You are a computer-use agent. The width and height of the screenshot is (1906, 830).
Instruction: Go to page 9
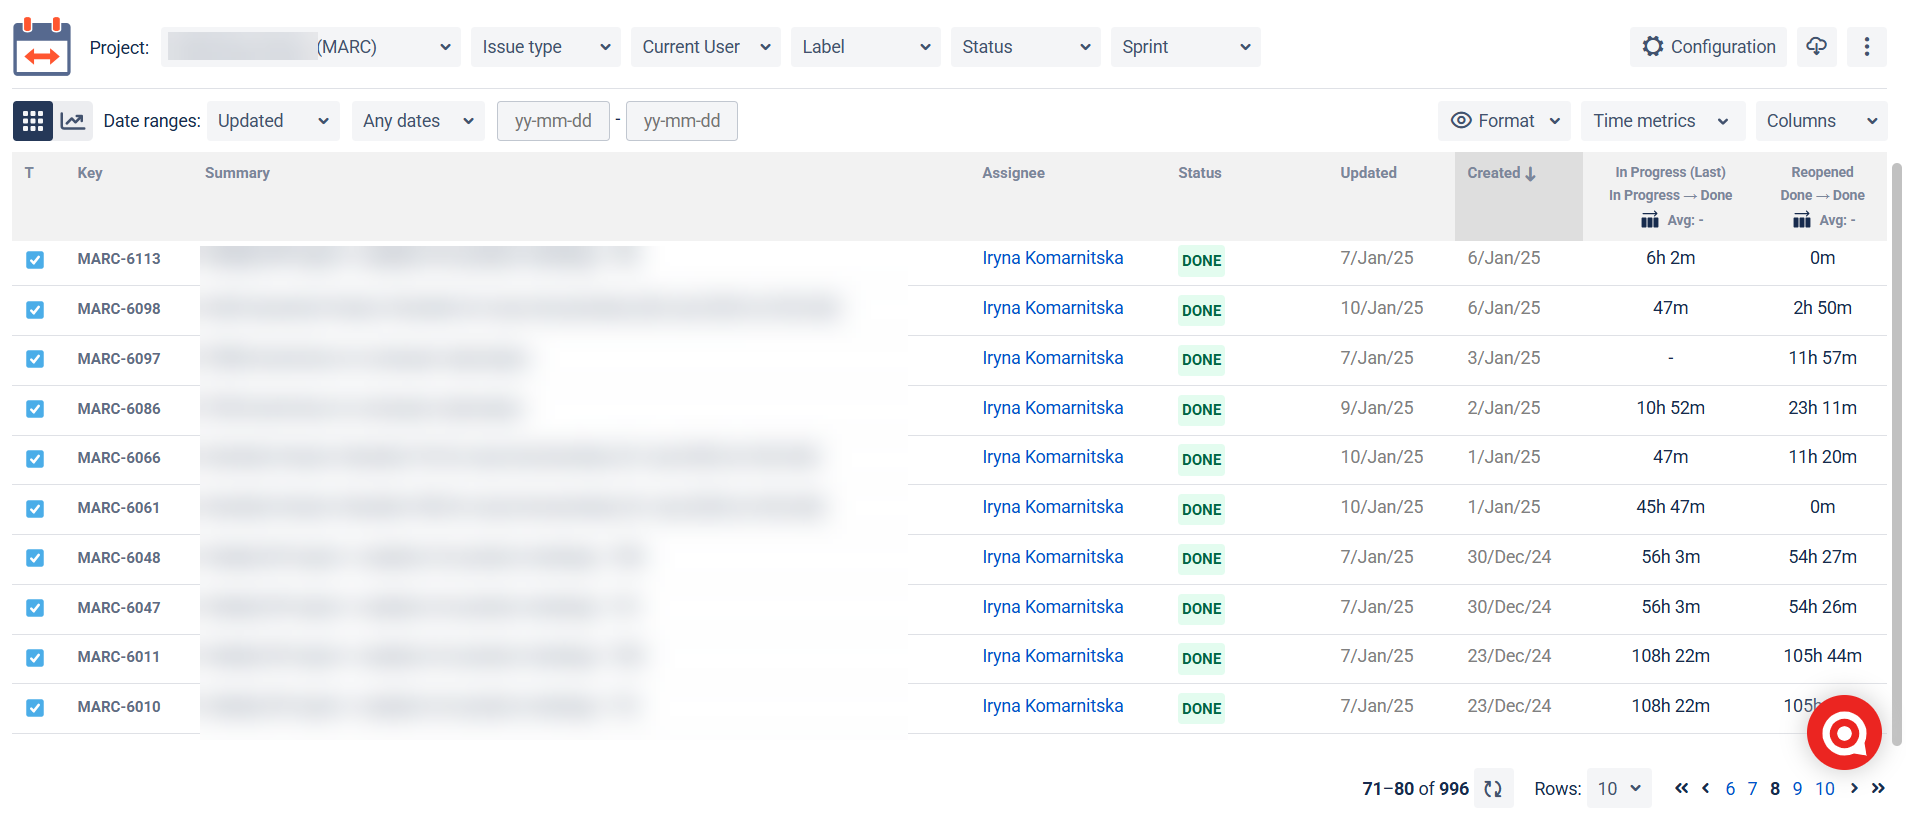click(1797, 789)
